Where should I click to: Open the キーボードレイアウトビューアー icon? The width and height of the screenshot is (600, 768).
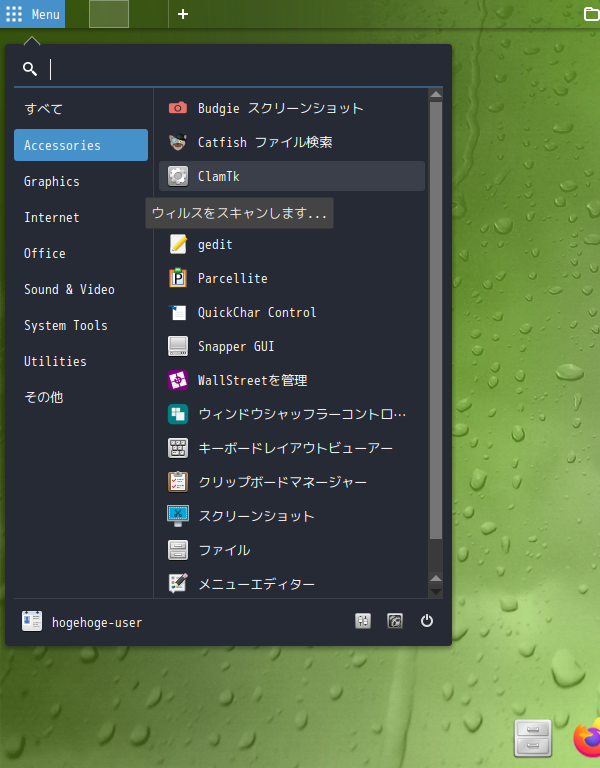[x=178, y=448]
